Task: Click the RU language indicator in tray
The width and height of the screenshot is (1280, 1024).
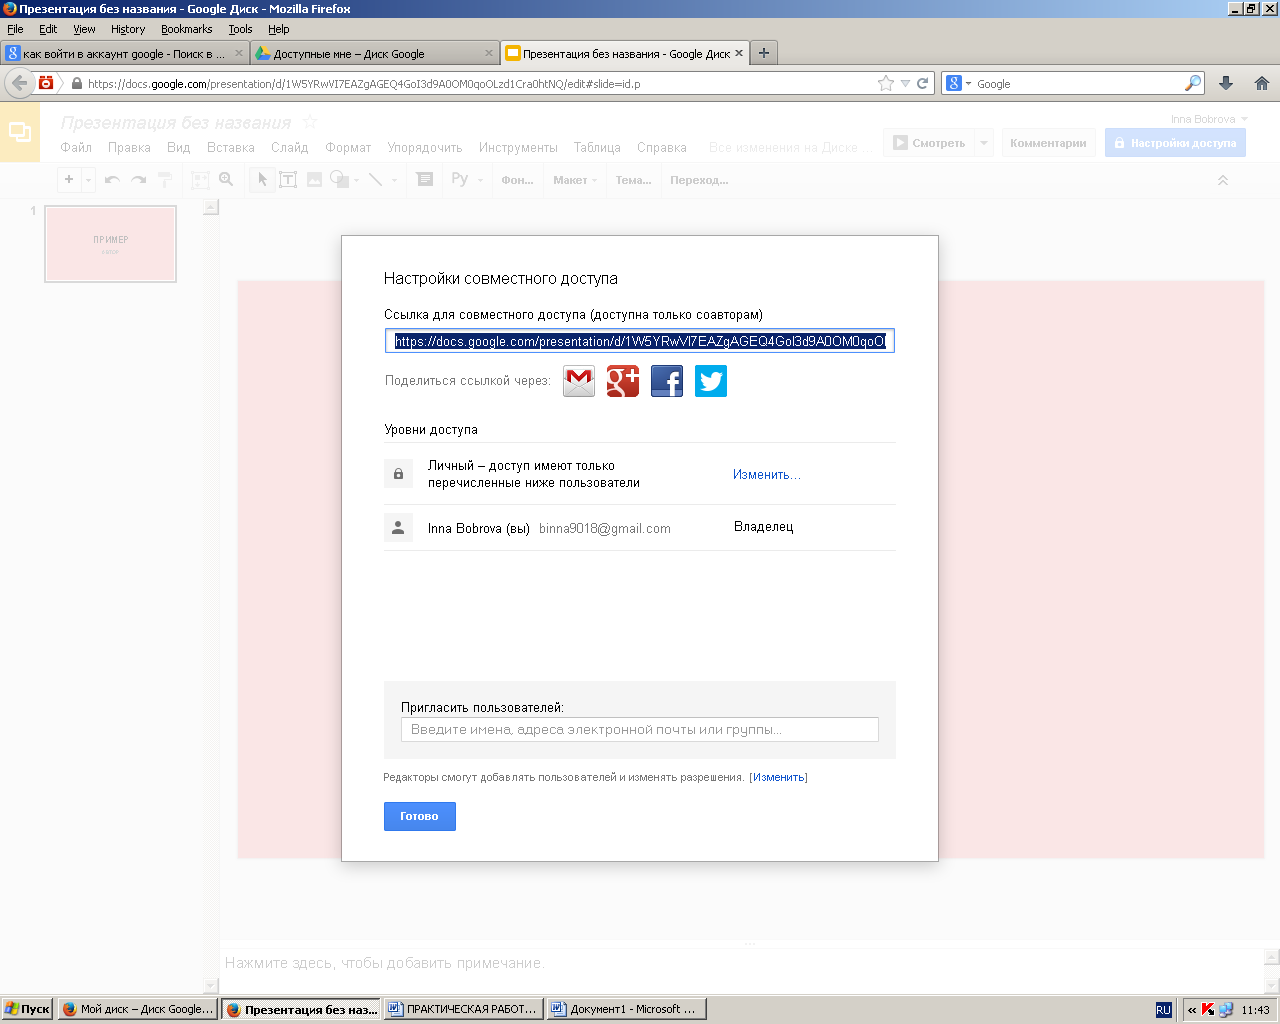Action: tap(1163, 1010)
